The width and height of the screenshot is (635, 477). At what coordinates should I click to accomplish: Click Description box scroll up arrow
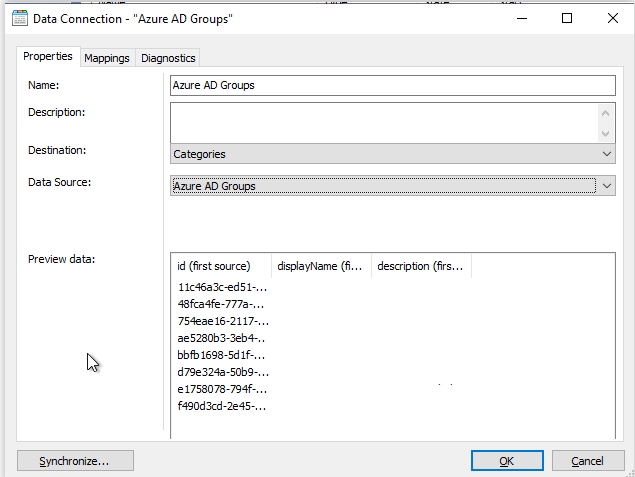click(605, 113)
